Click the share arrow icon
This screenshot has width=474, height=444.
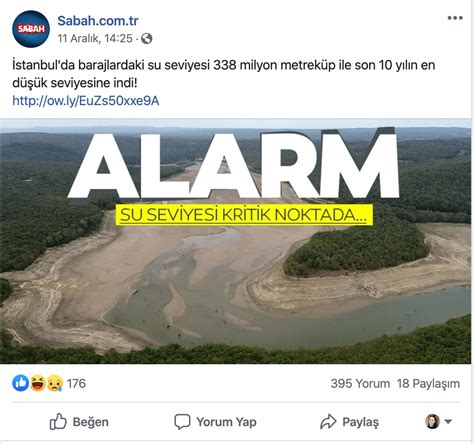[x=328, y=422]
